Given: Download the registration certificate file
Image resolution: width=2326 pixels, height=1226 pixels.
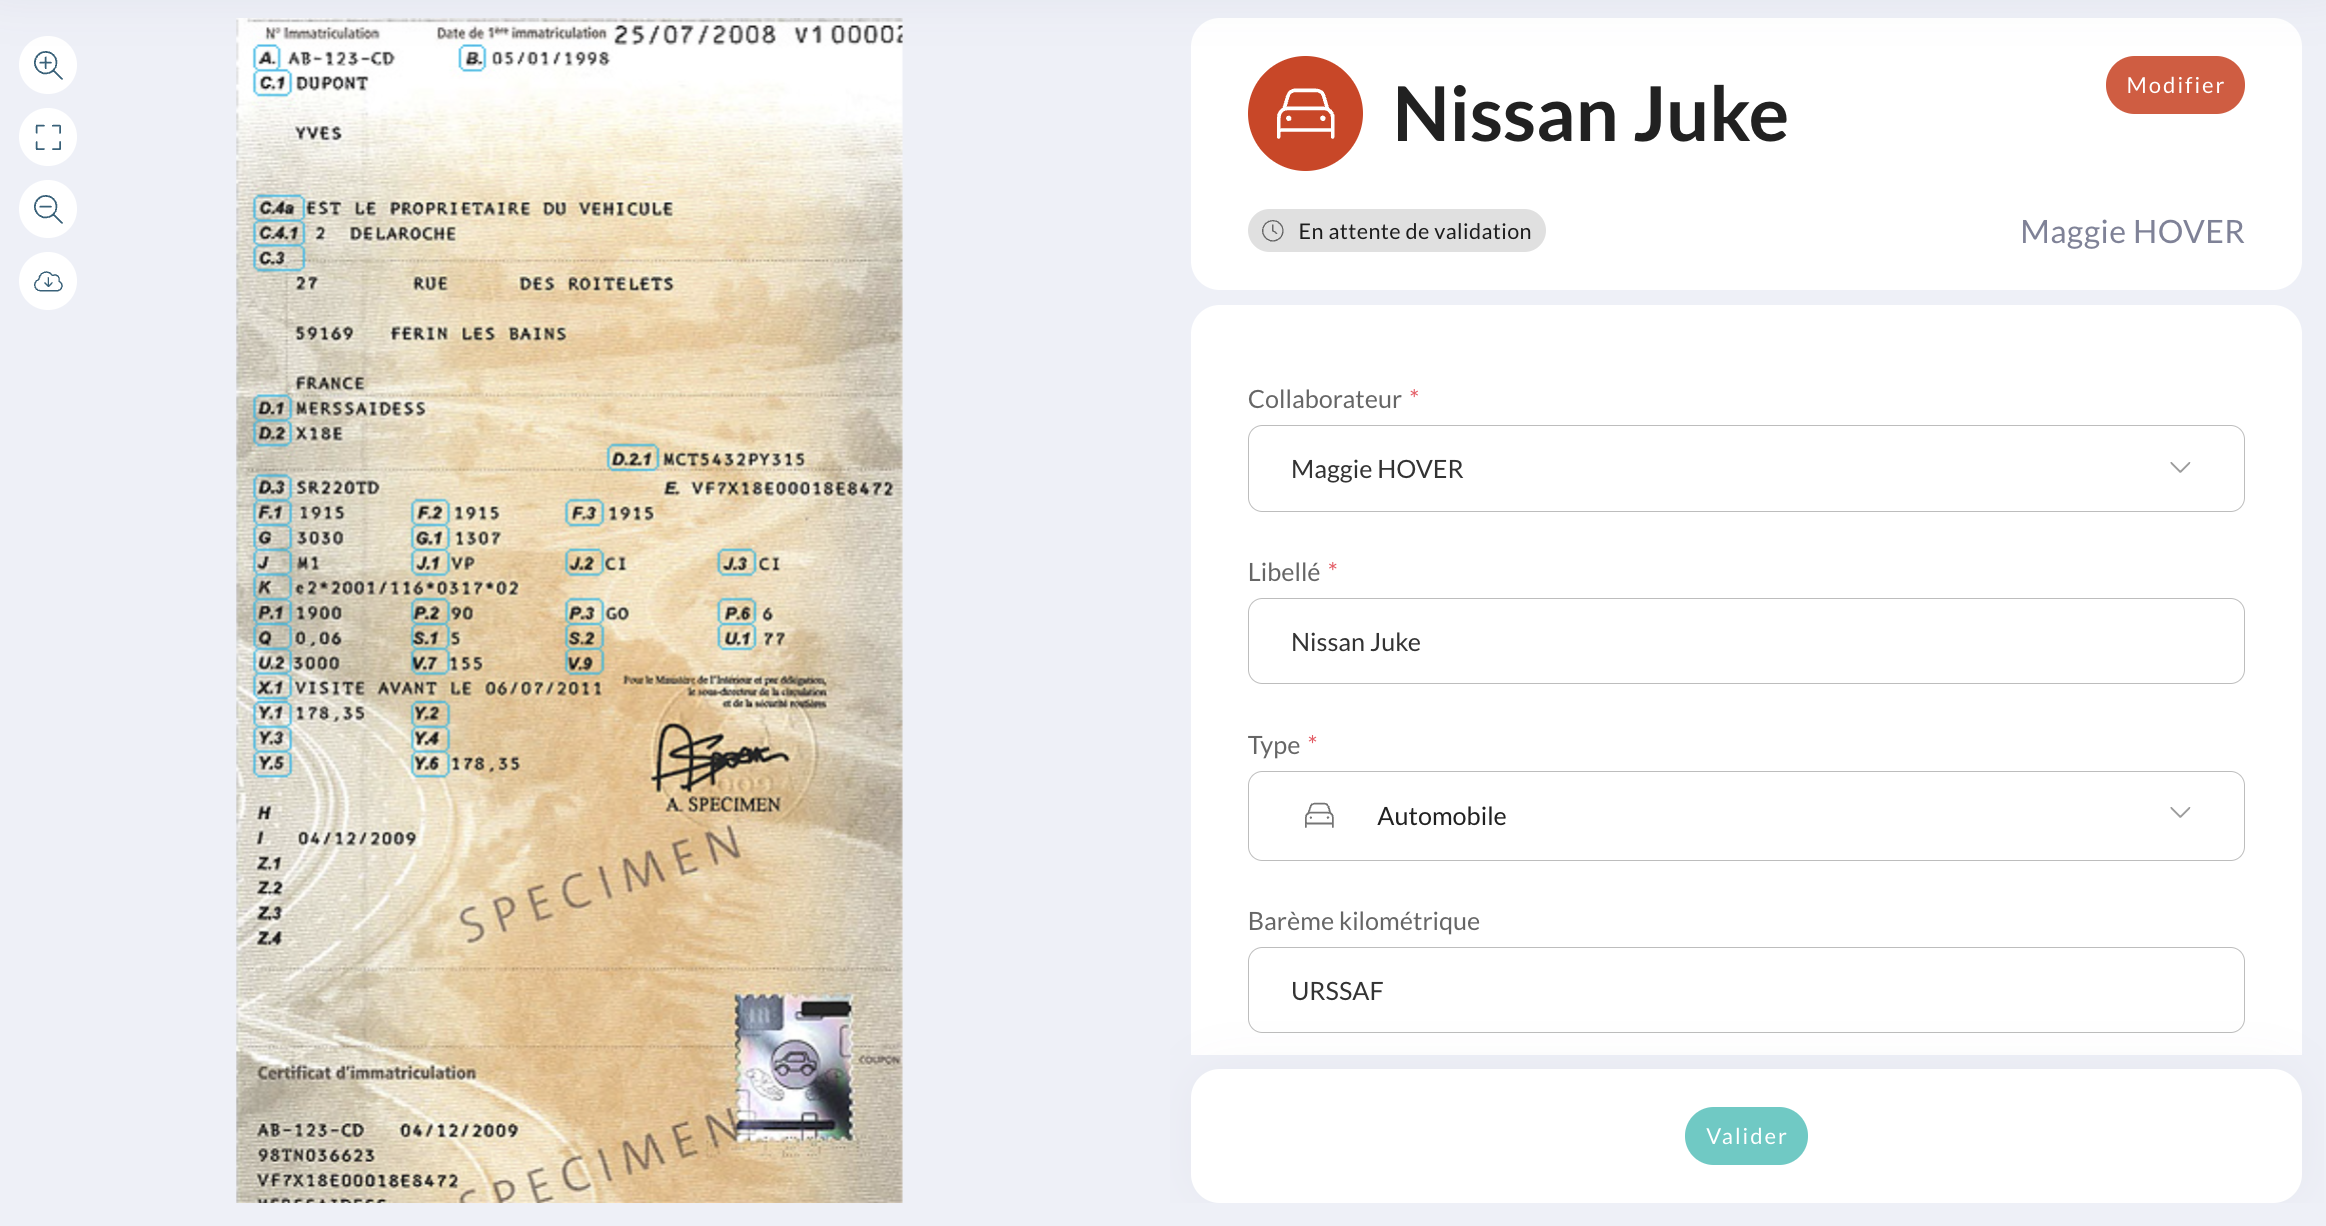Looking at the screenshot, I should point(48,281).
